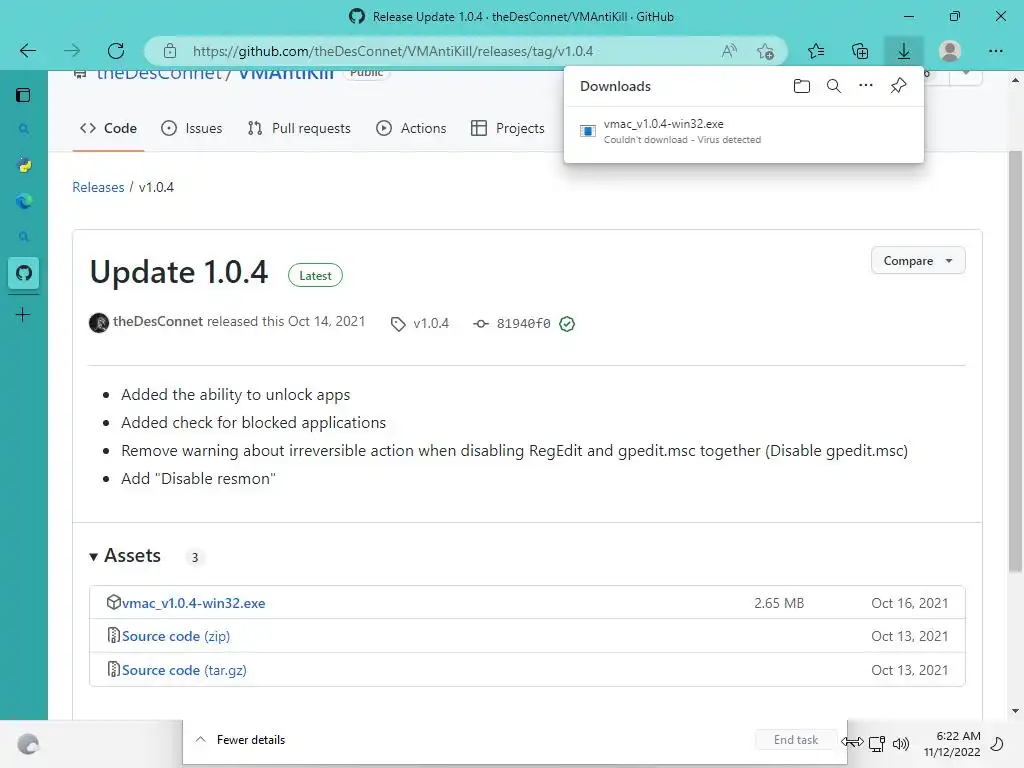Open the Compare dropdown
The image size is (1024, 768).
[918, 261]
